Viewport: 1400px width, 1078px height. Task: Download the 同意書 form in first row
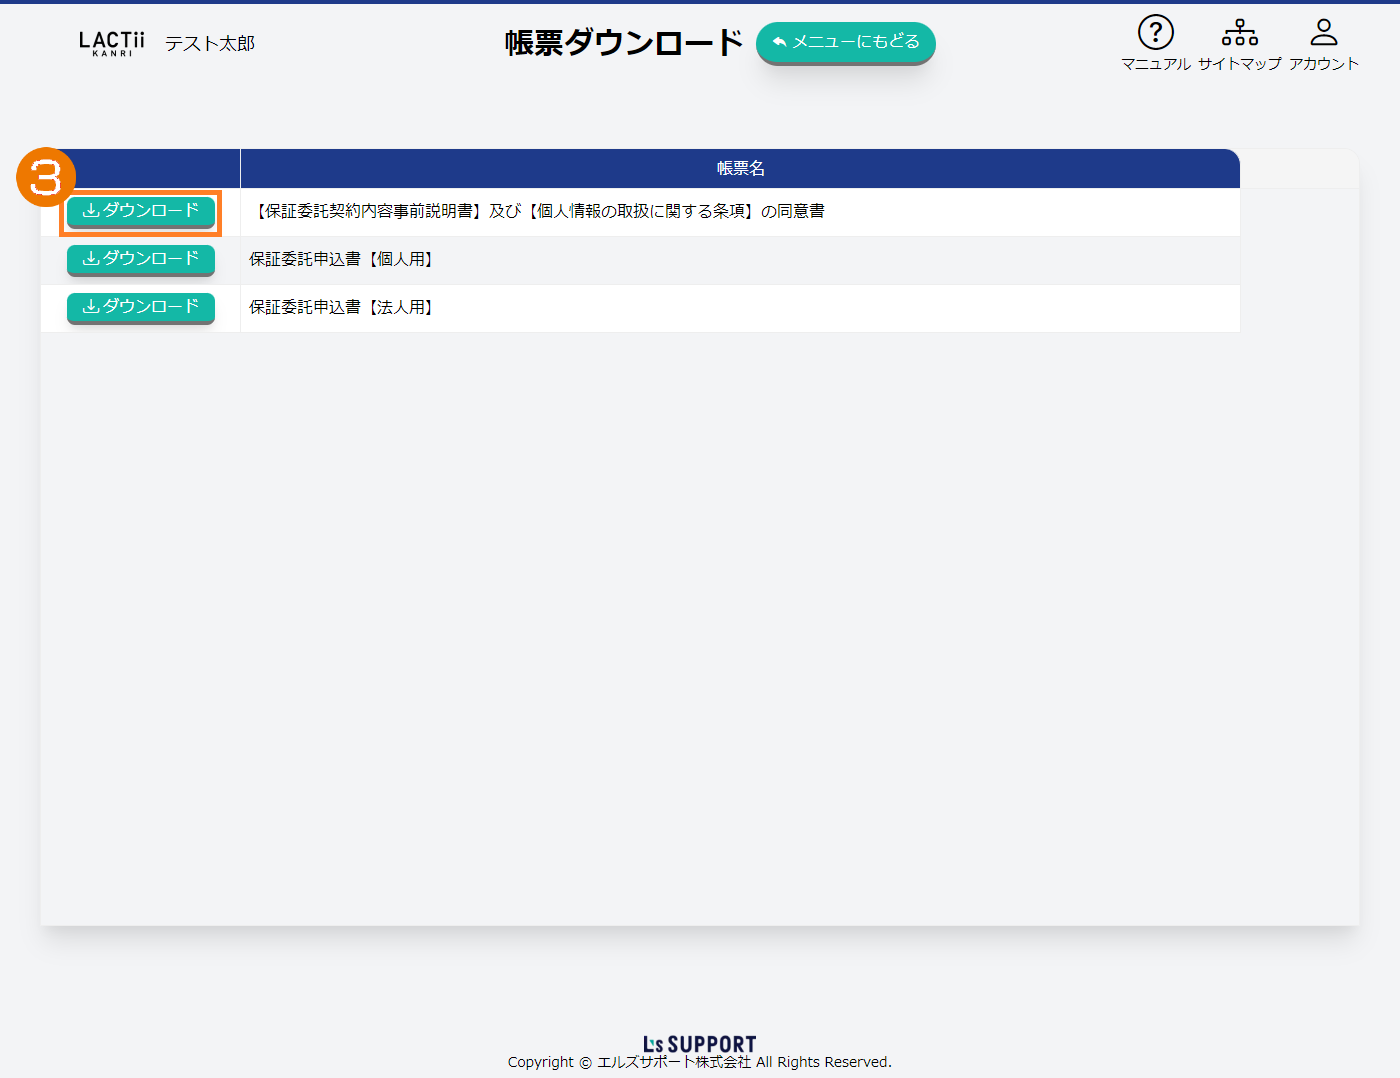click(x=141, y=211)
